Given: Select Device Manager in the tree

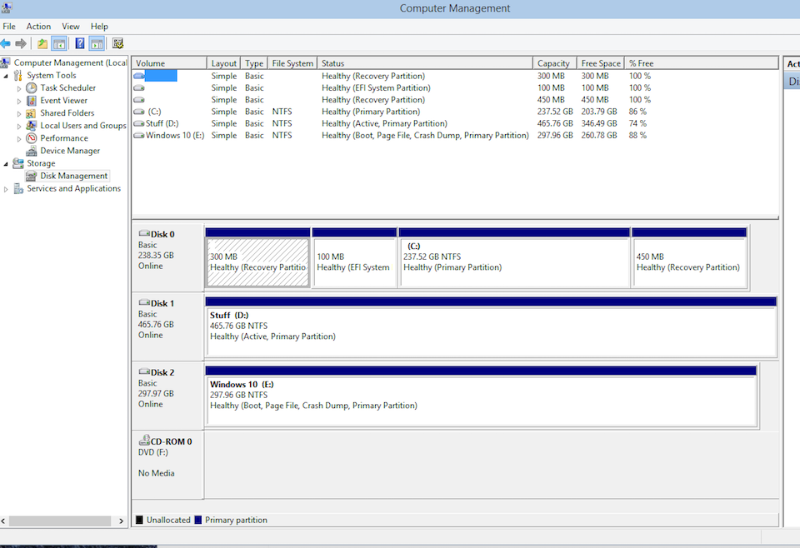Looking at the screenshot, I should click(x=70, y=151).
